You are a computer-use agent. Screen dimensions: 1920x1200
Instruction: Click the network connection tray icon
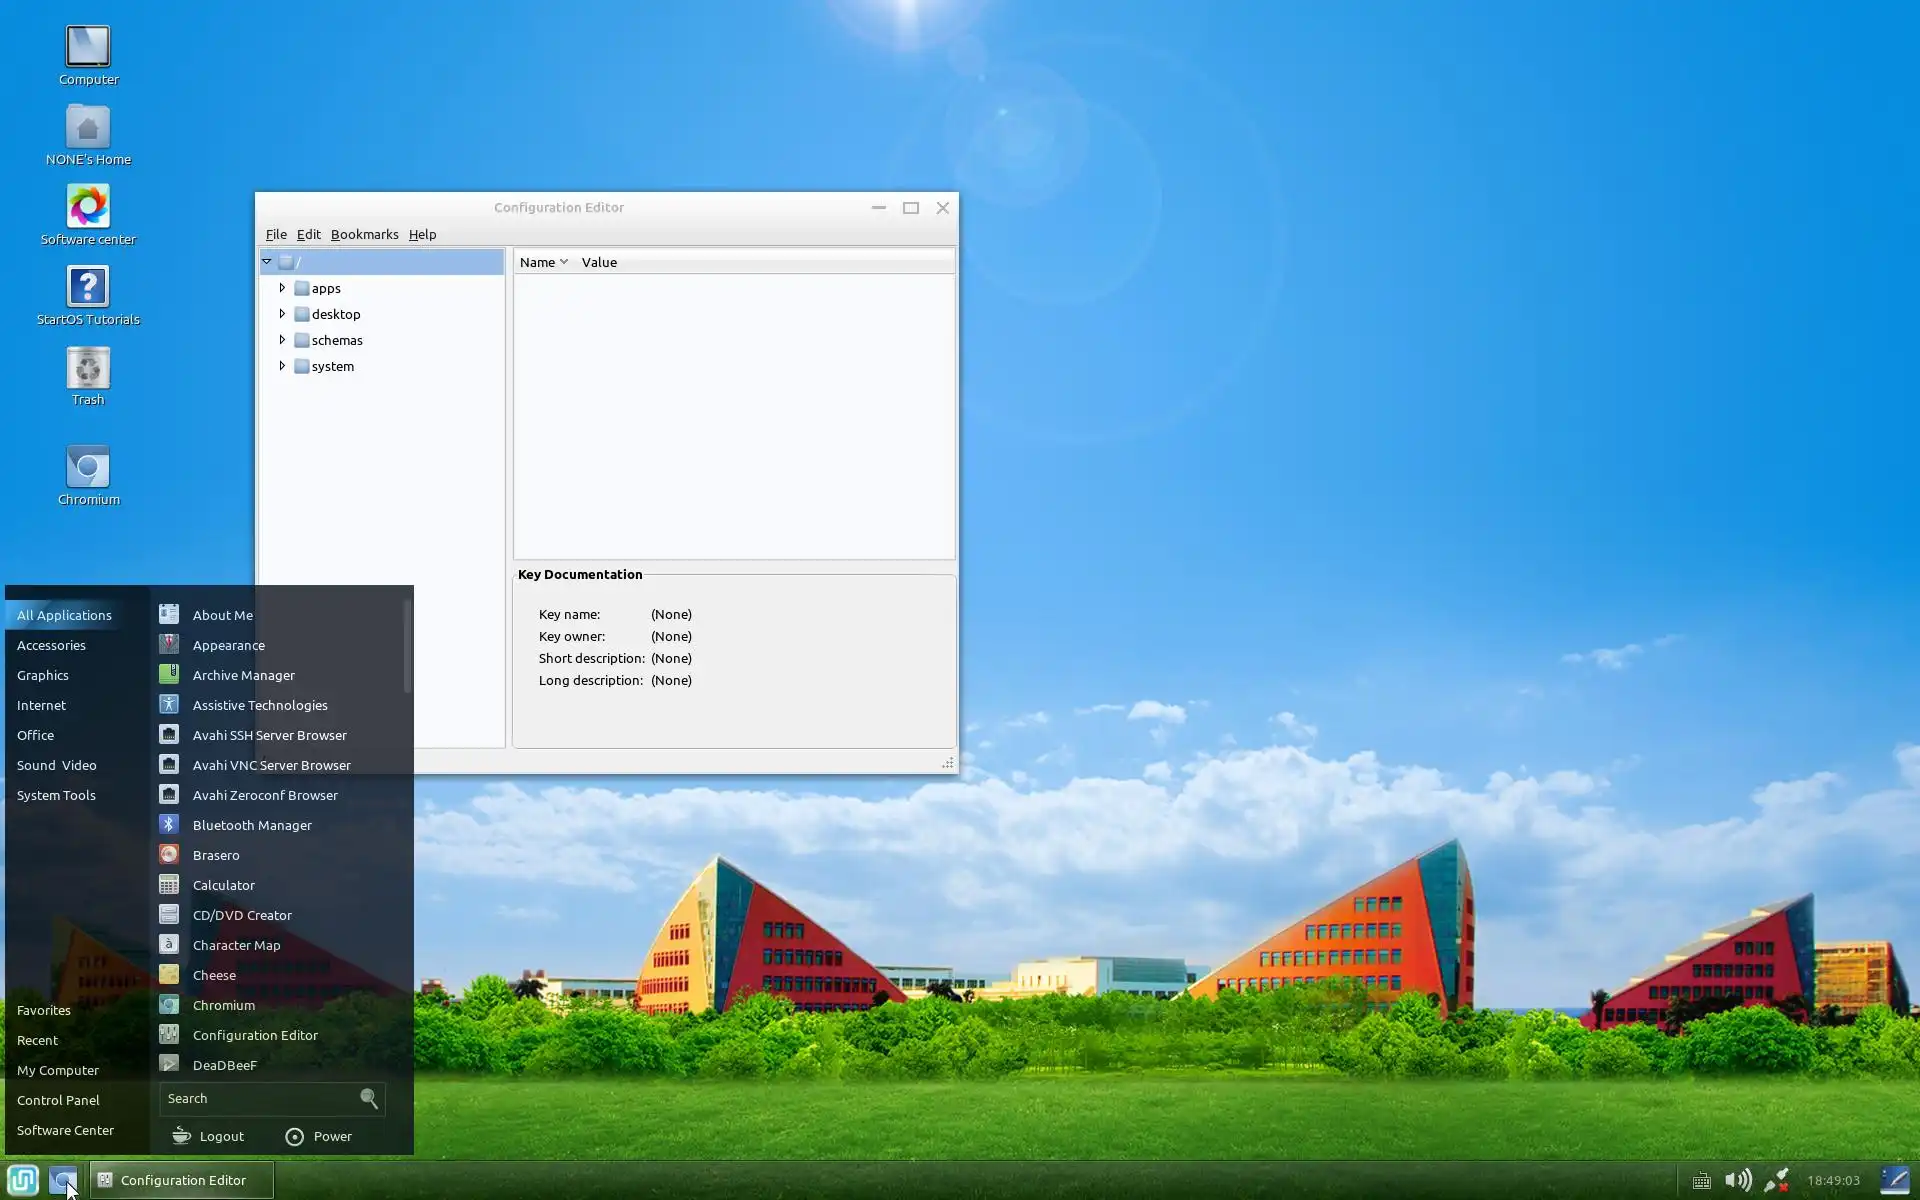coord(1776,1180)
